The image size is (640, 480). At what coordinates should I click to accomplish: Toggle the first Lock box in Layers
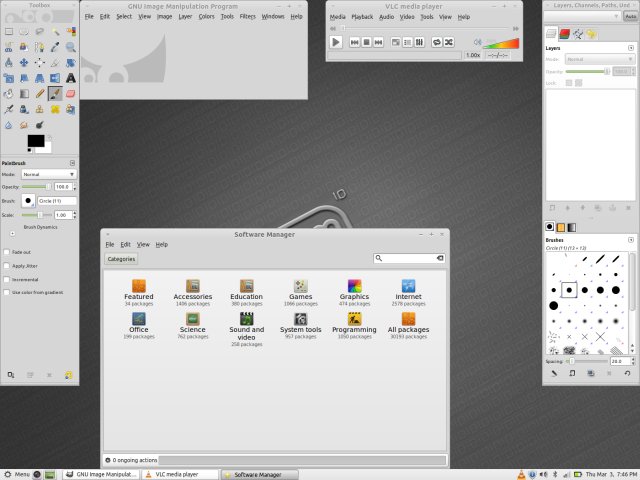tap(569, 83)
